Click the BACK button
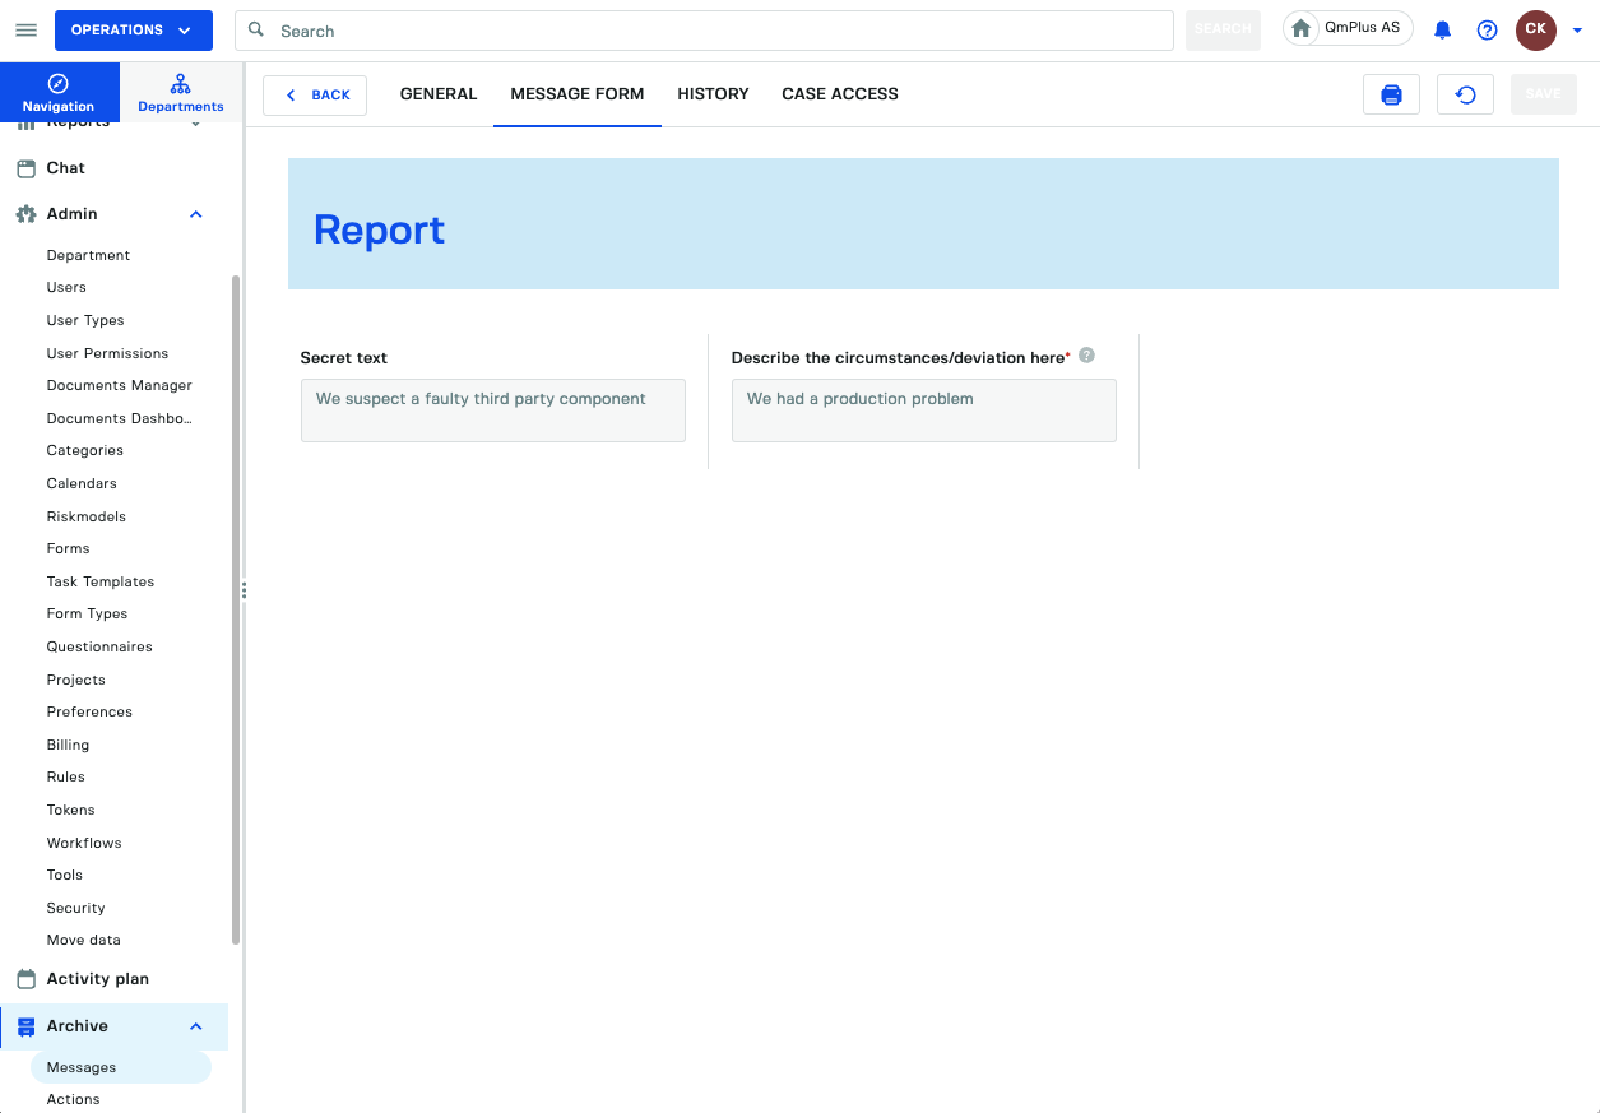This screenshot has height=1113, width=1600. (x=315, y=95)
